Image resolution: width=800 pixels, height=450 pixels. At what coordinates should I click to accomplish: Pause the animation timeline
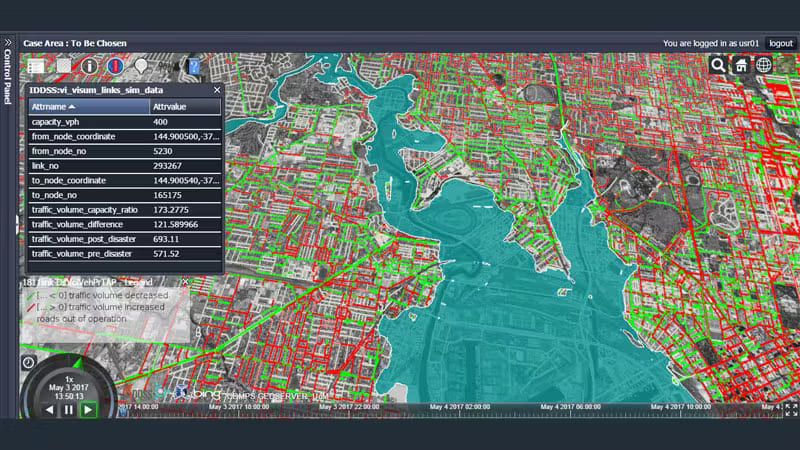(x=69, y=410)
